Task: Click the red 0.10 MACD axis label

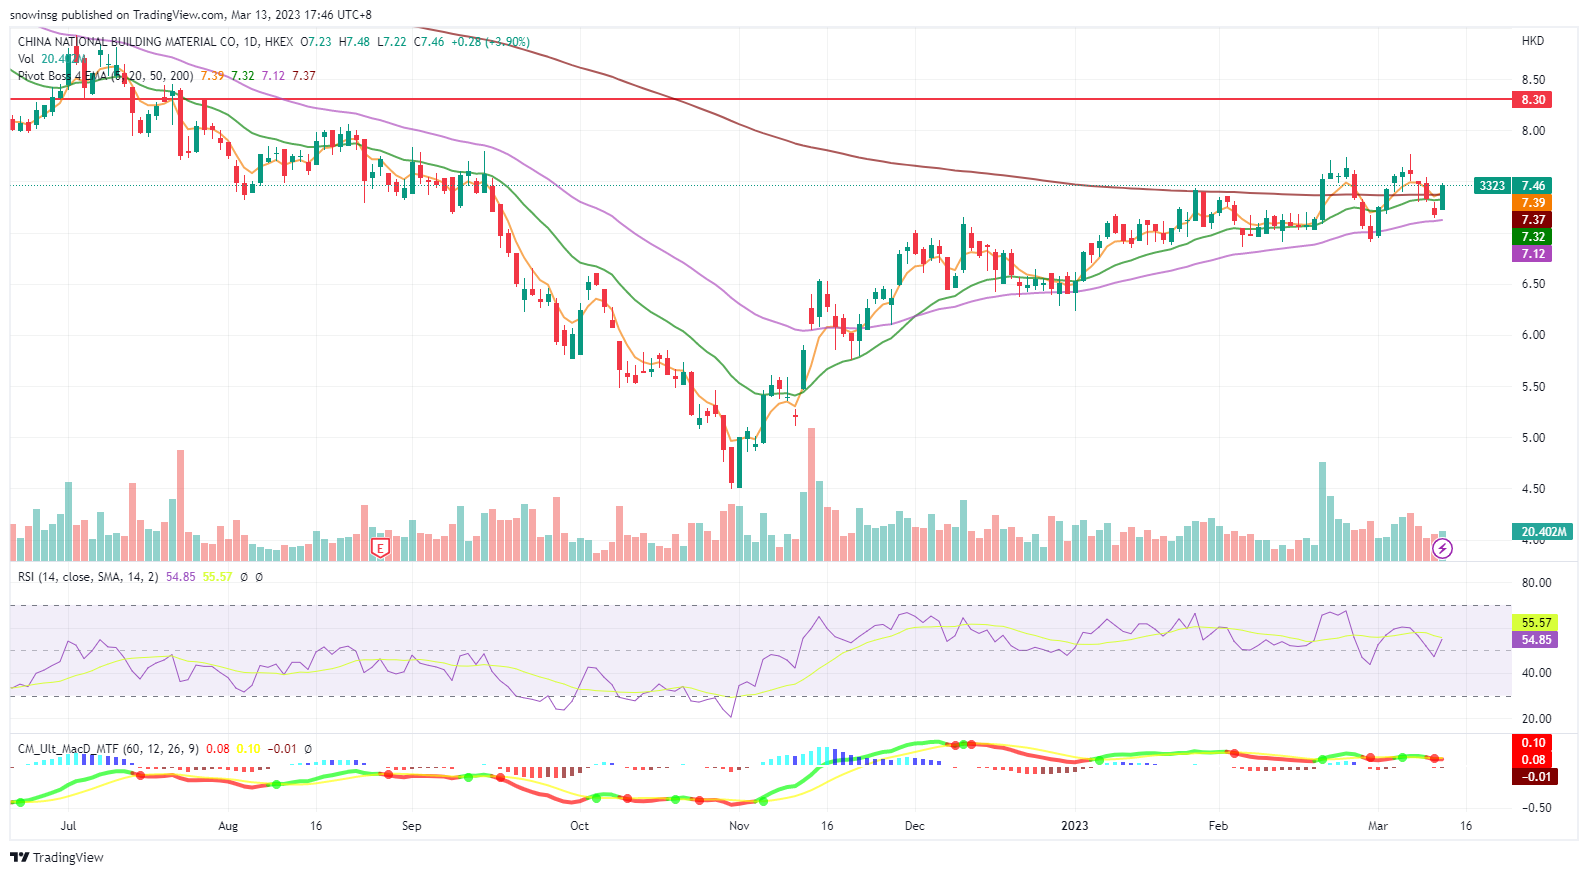Action: coord(1533,743)
